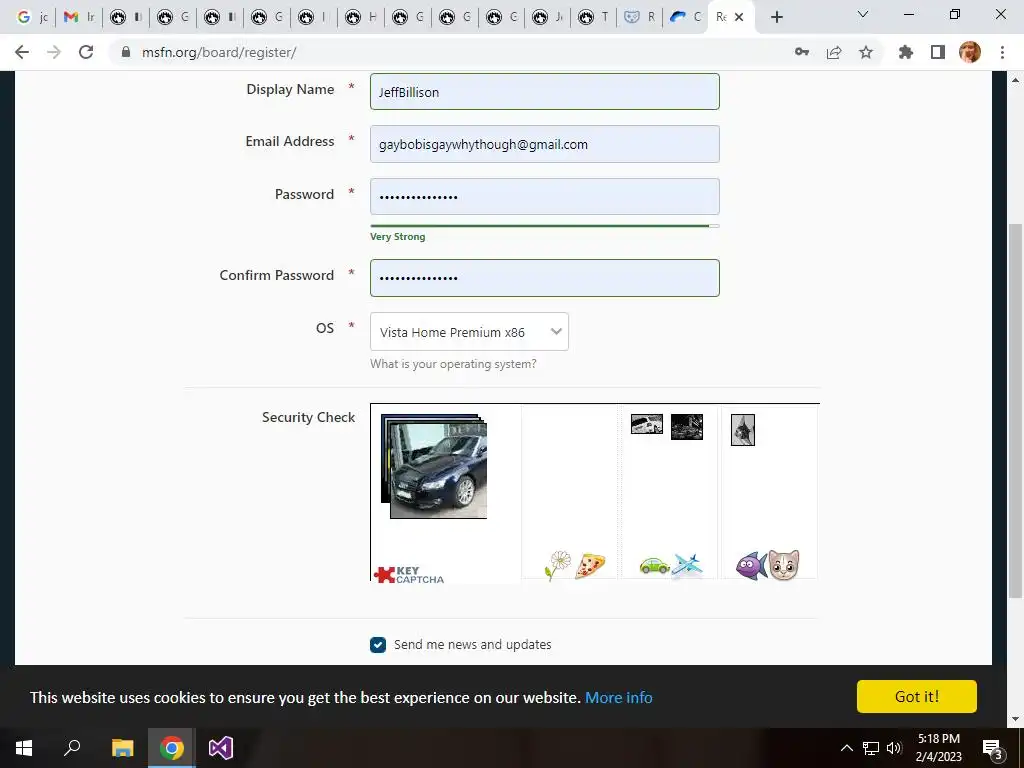The height and width of the screenshot is (768, 1024).
Task: Click the daisy flower captcha icon
Action: 558,565
